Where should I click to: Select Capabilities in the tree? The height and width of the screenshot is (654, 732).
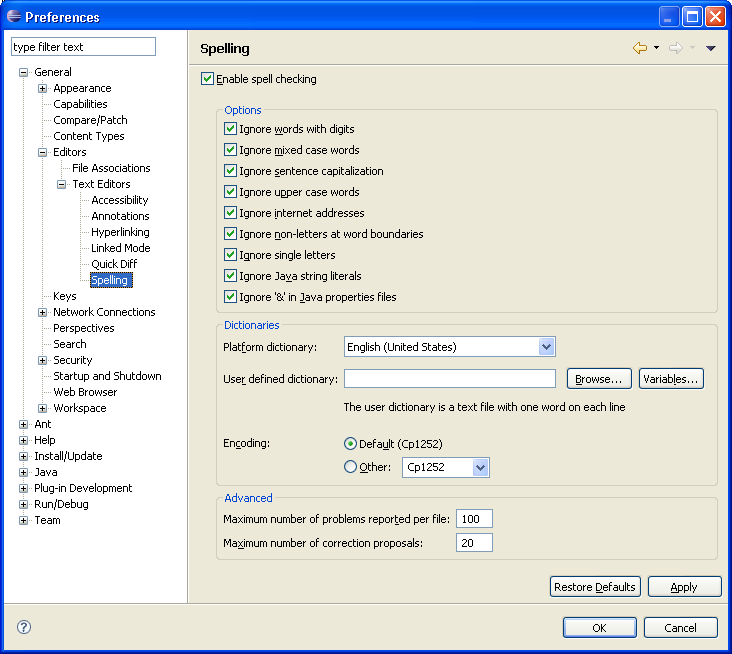80,104
